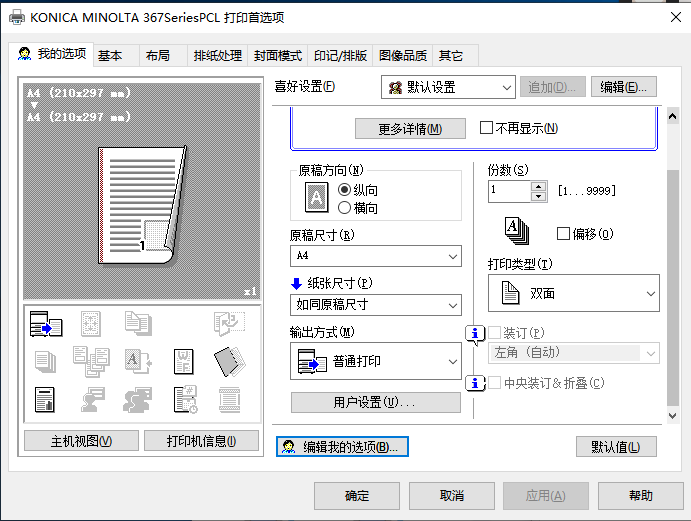This screenshot has height=521, width=691.
Task: Click the 追加(D)... button
Action: [553, 87]
